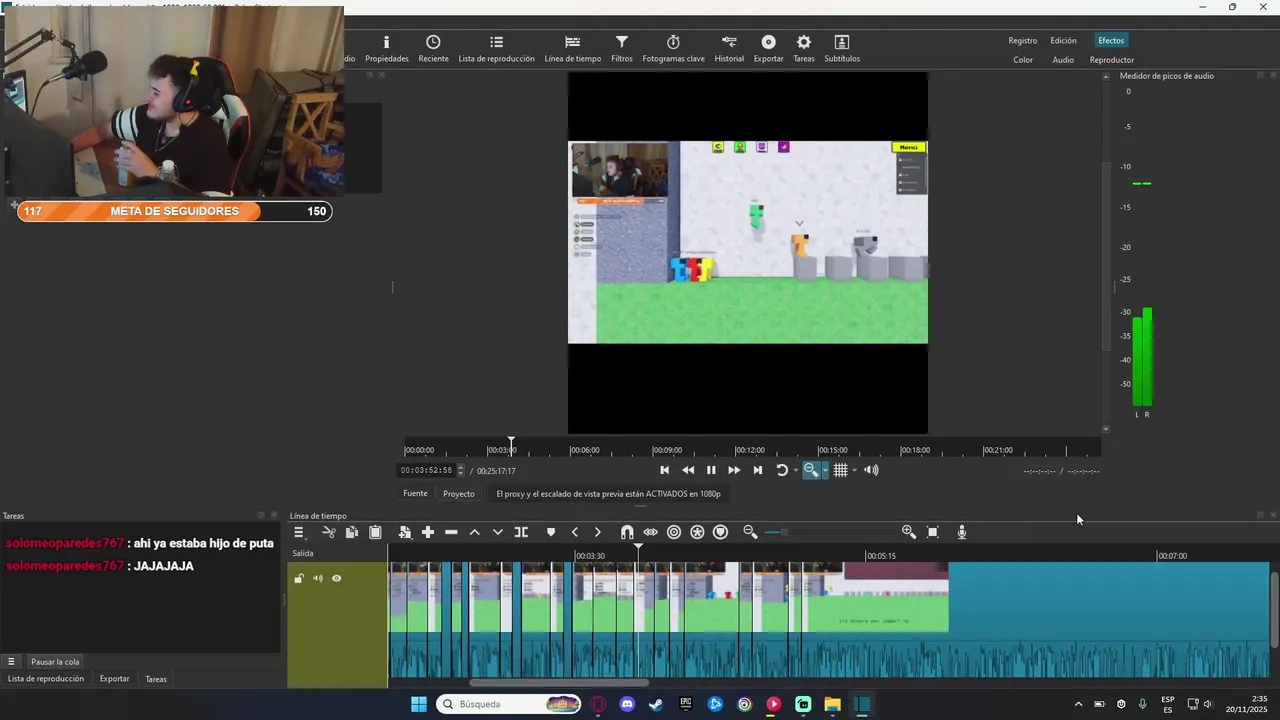Open the Reciente panel
The image size is (1280, 720).
tap(433, 48)
